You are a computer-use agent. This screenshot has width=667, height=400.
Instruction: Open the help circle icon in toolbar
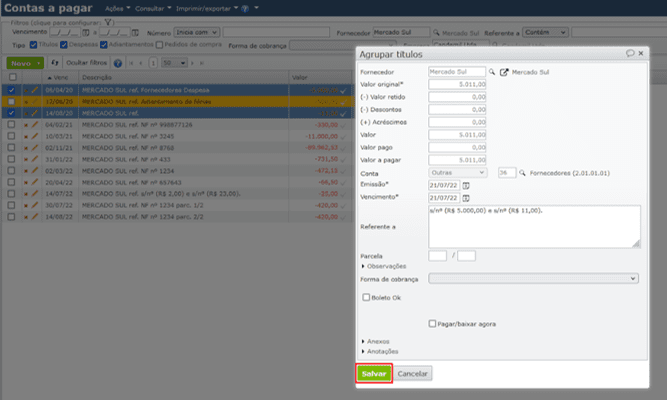(x=118, y=63)
